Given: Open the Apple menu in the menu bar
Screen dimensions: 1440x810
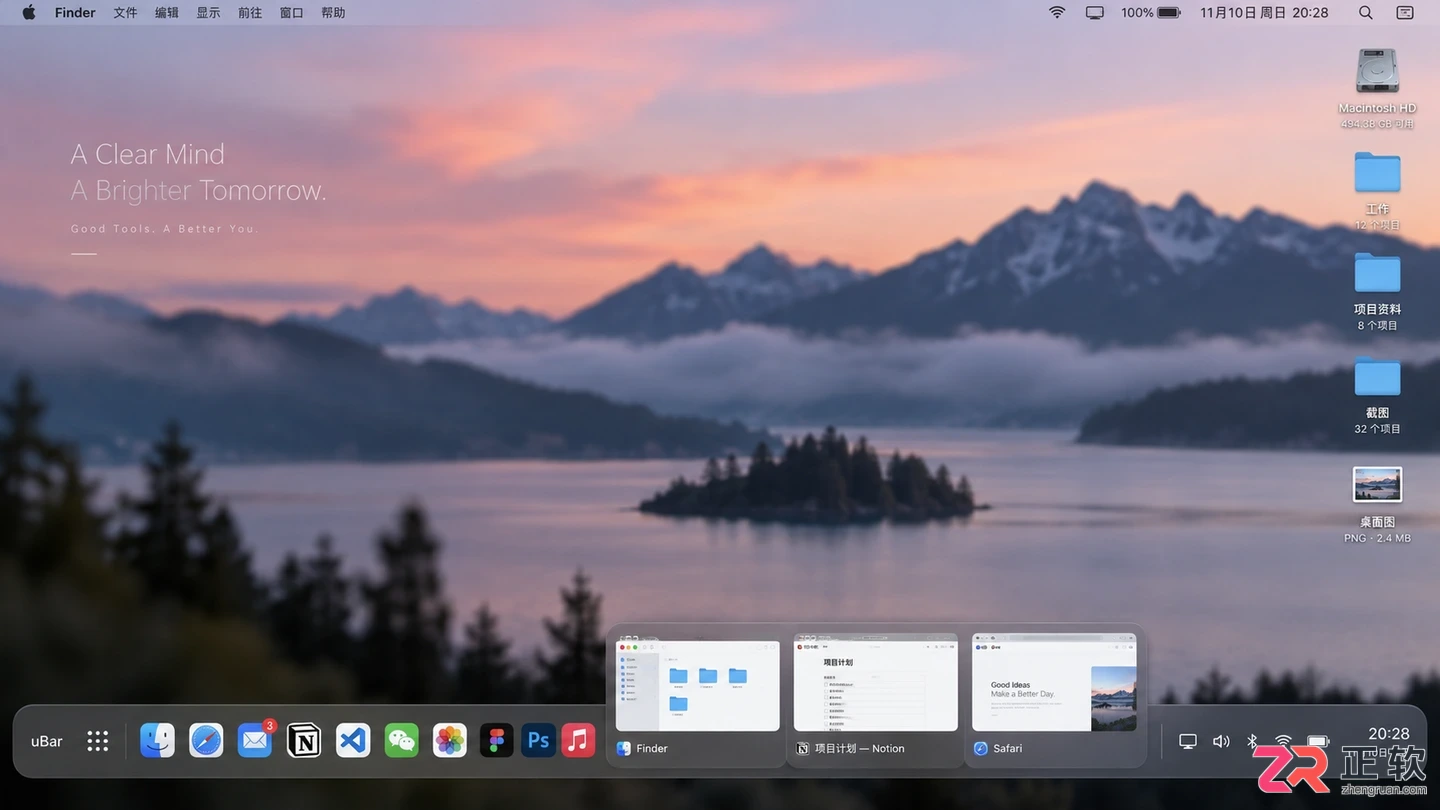Looking at the screenshot, I should pos(29,12).
